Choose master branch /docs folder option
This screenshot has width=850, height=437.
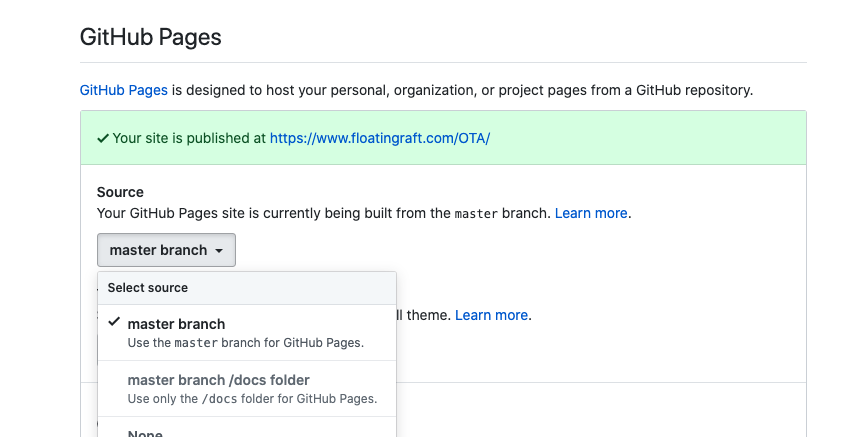(218, 380)
